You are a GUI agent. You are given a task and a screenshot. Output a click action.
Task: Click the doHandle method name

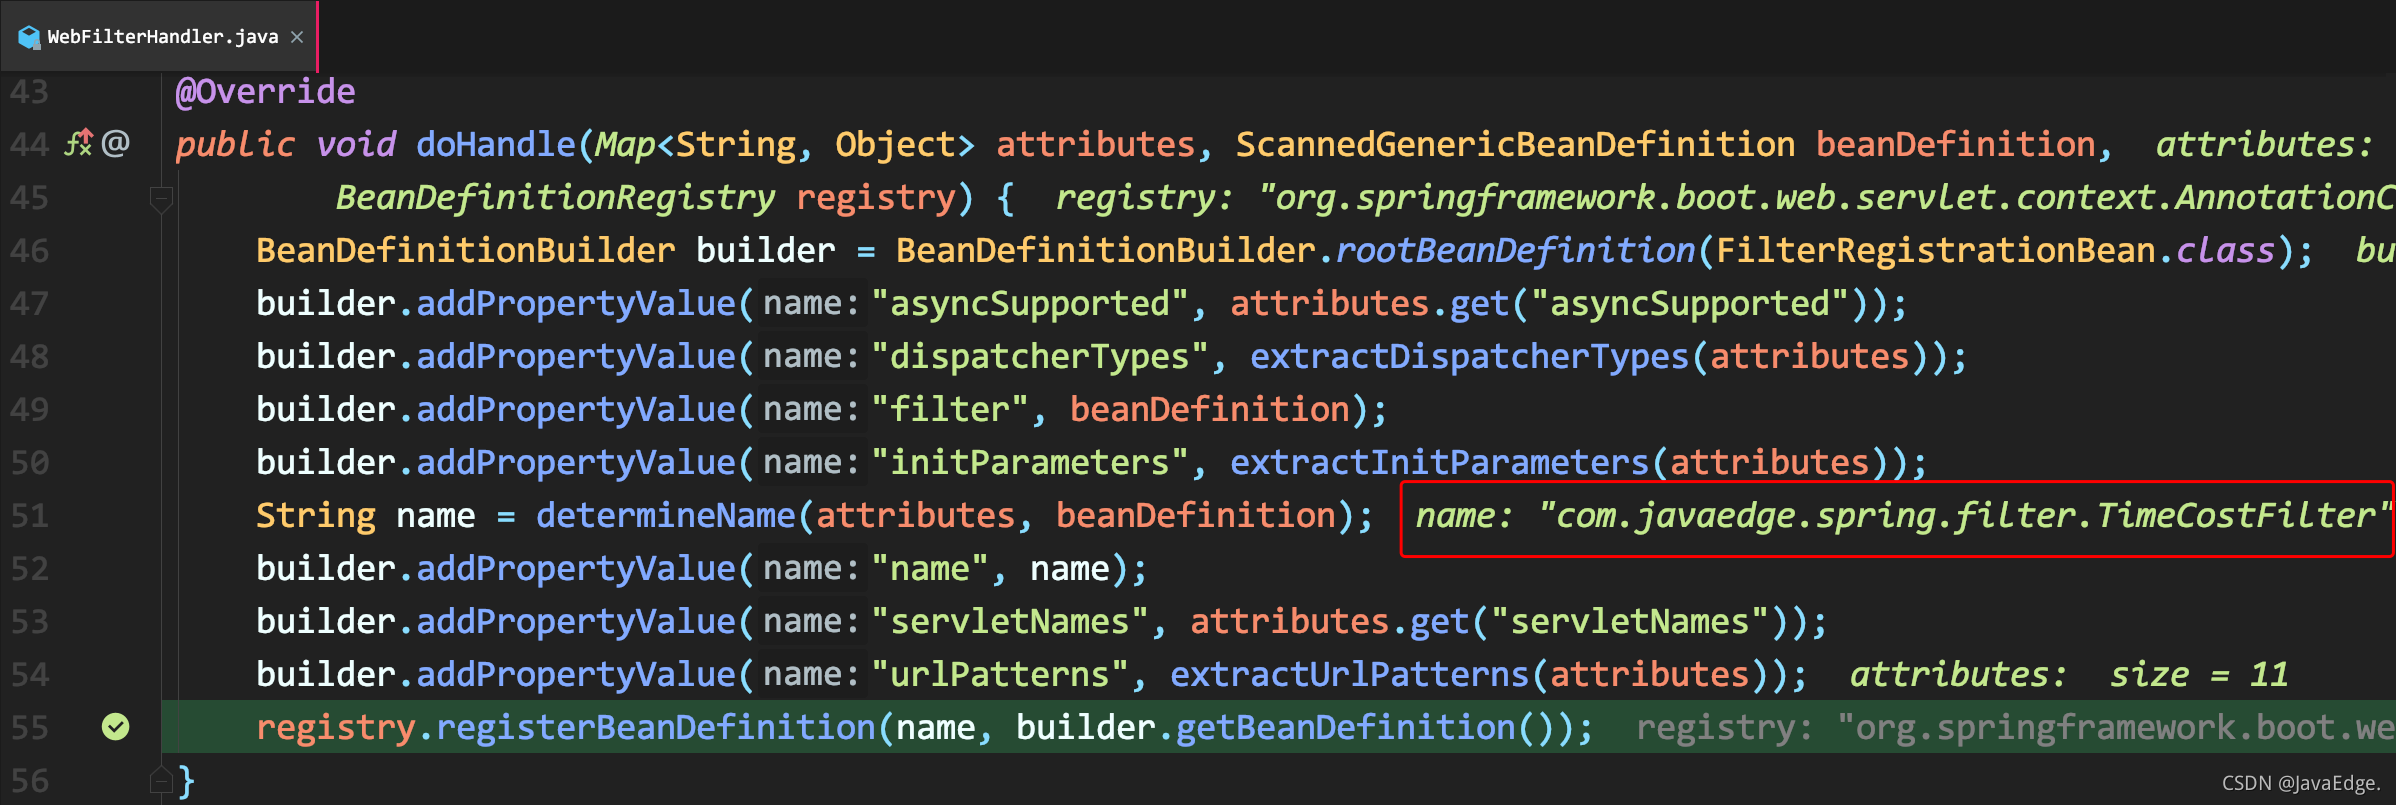point(496,145)
